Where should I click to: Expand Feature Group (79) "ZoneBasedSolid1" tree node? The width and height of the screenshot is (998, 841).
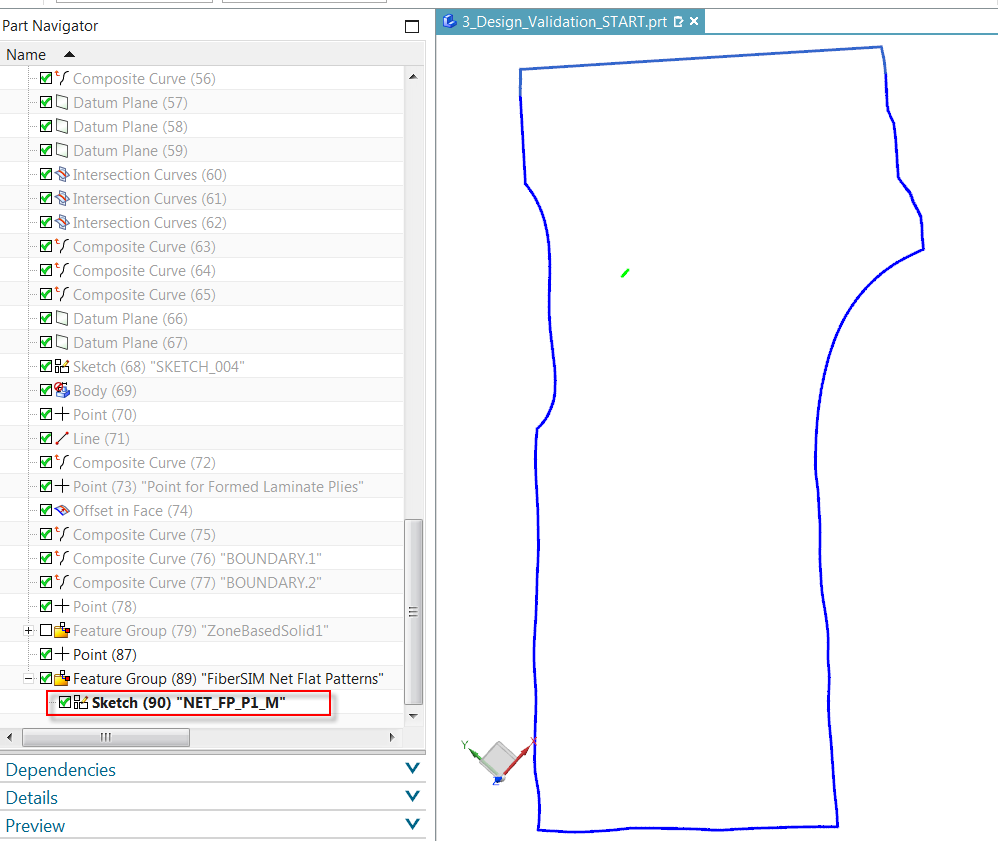[x=28, y=630]
